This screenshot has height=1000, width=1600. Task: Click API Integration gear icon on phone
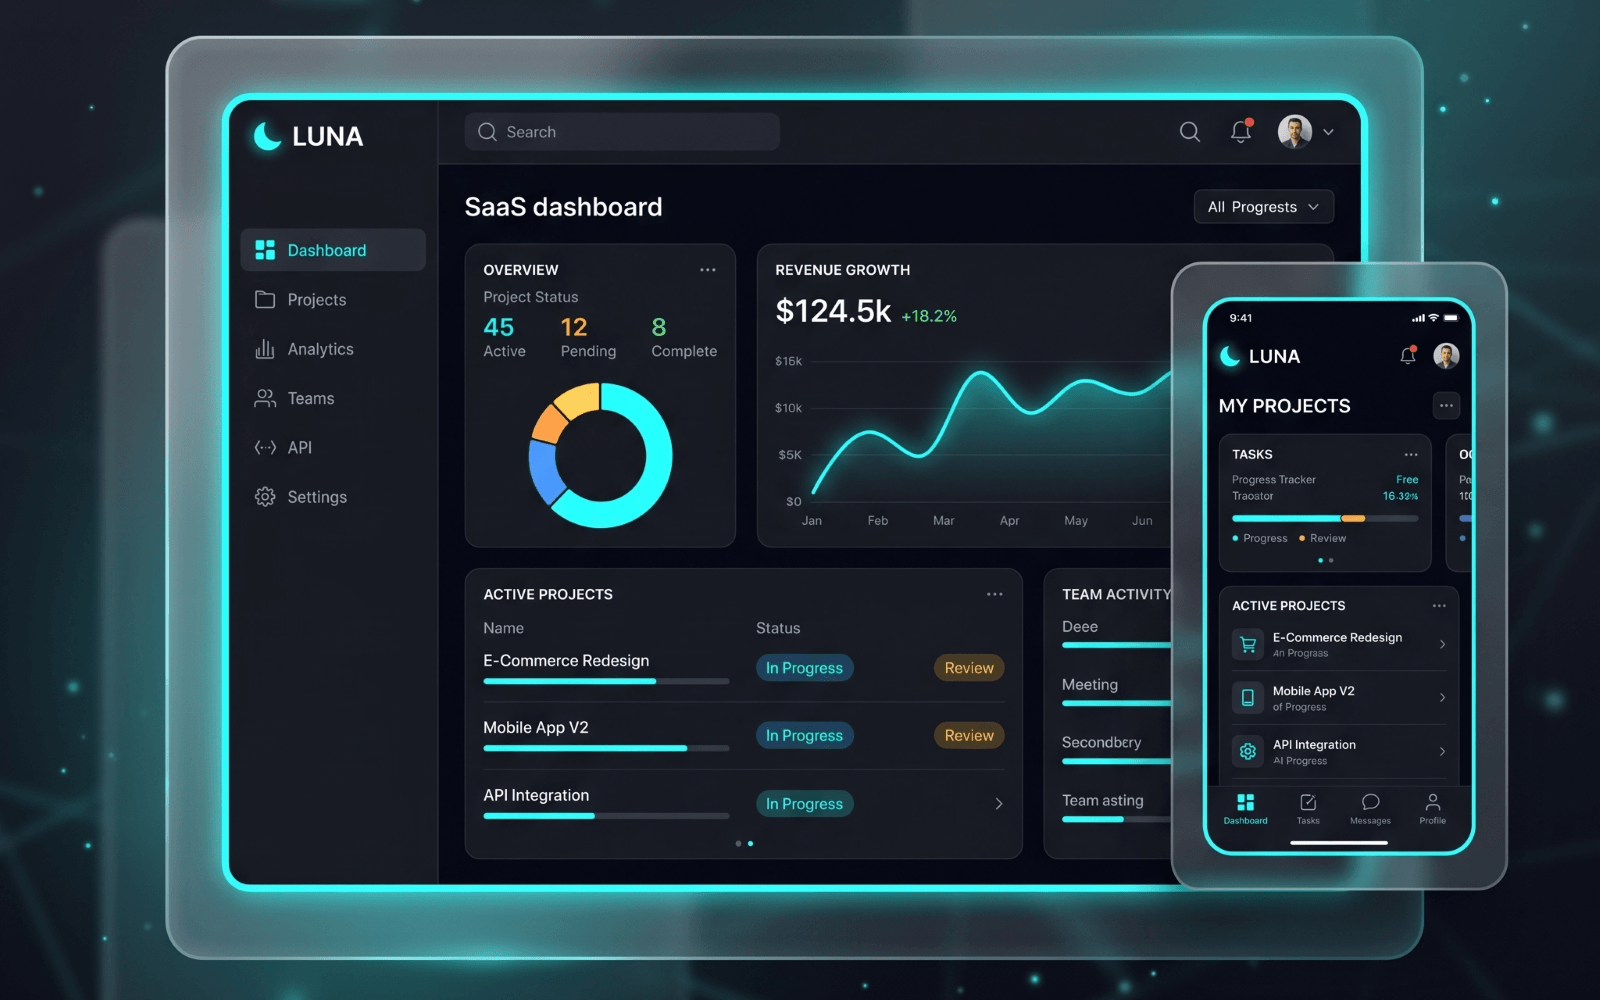1248,751
